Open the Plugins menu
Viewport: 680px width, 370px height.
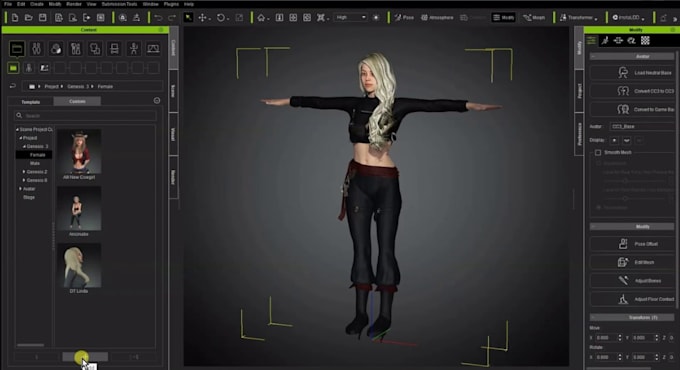click(x=171, y=4)
